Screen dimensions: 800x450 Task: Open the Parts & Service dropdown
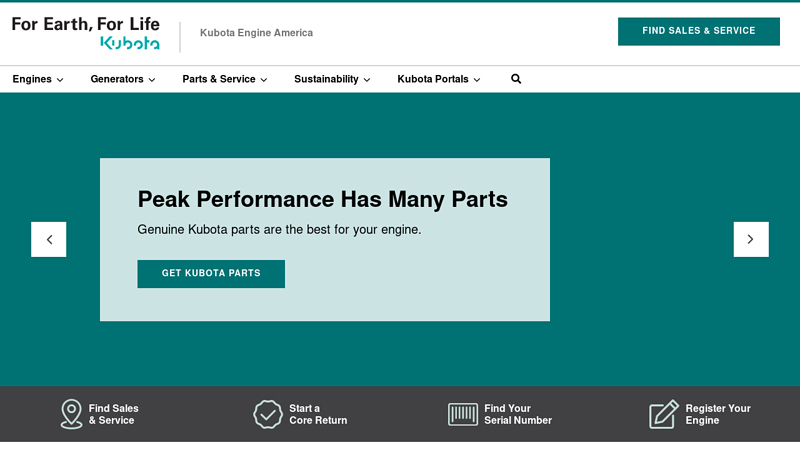tap(224, 79)
